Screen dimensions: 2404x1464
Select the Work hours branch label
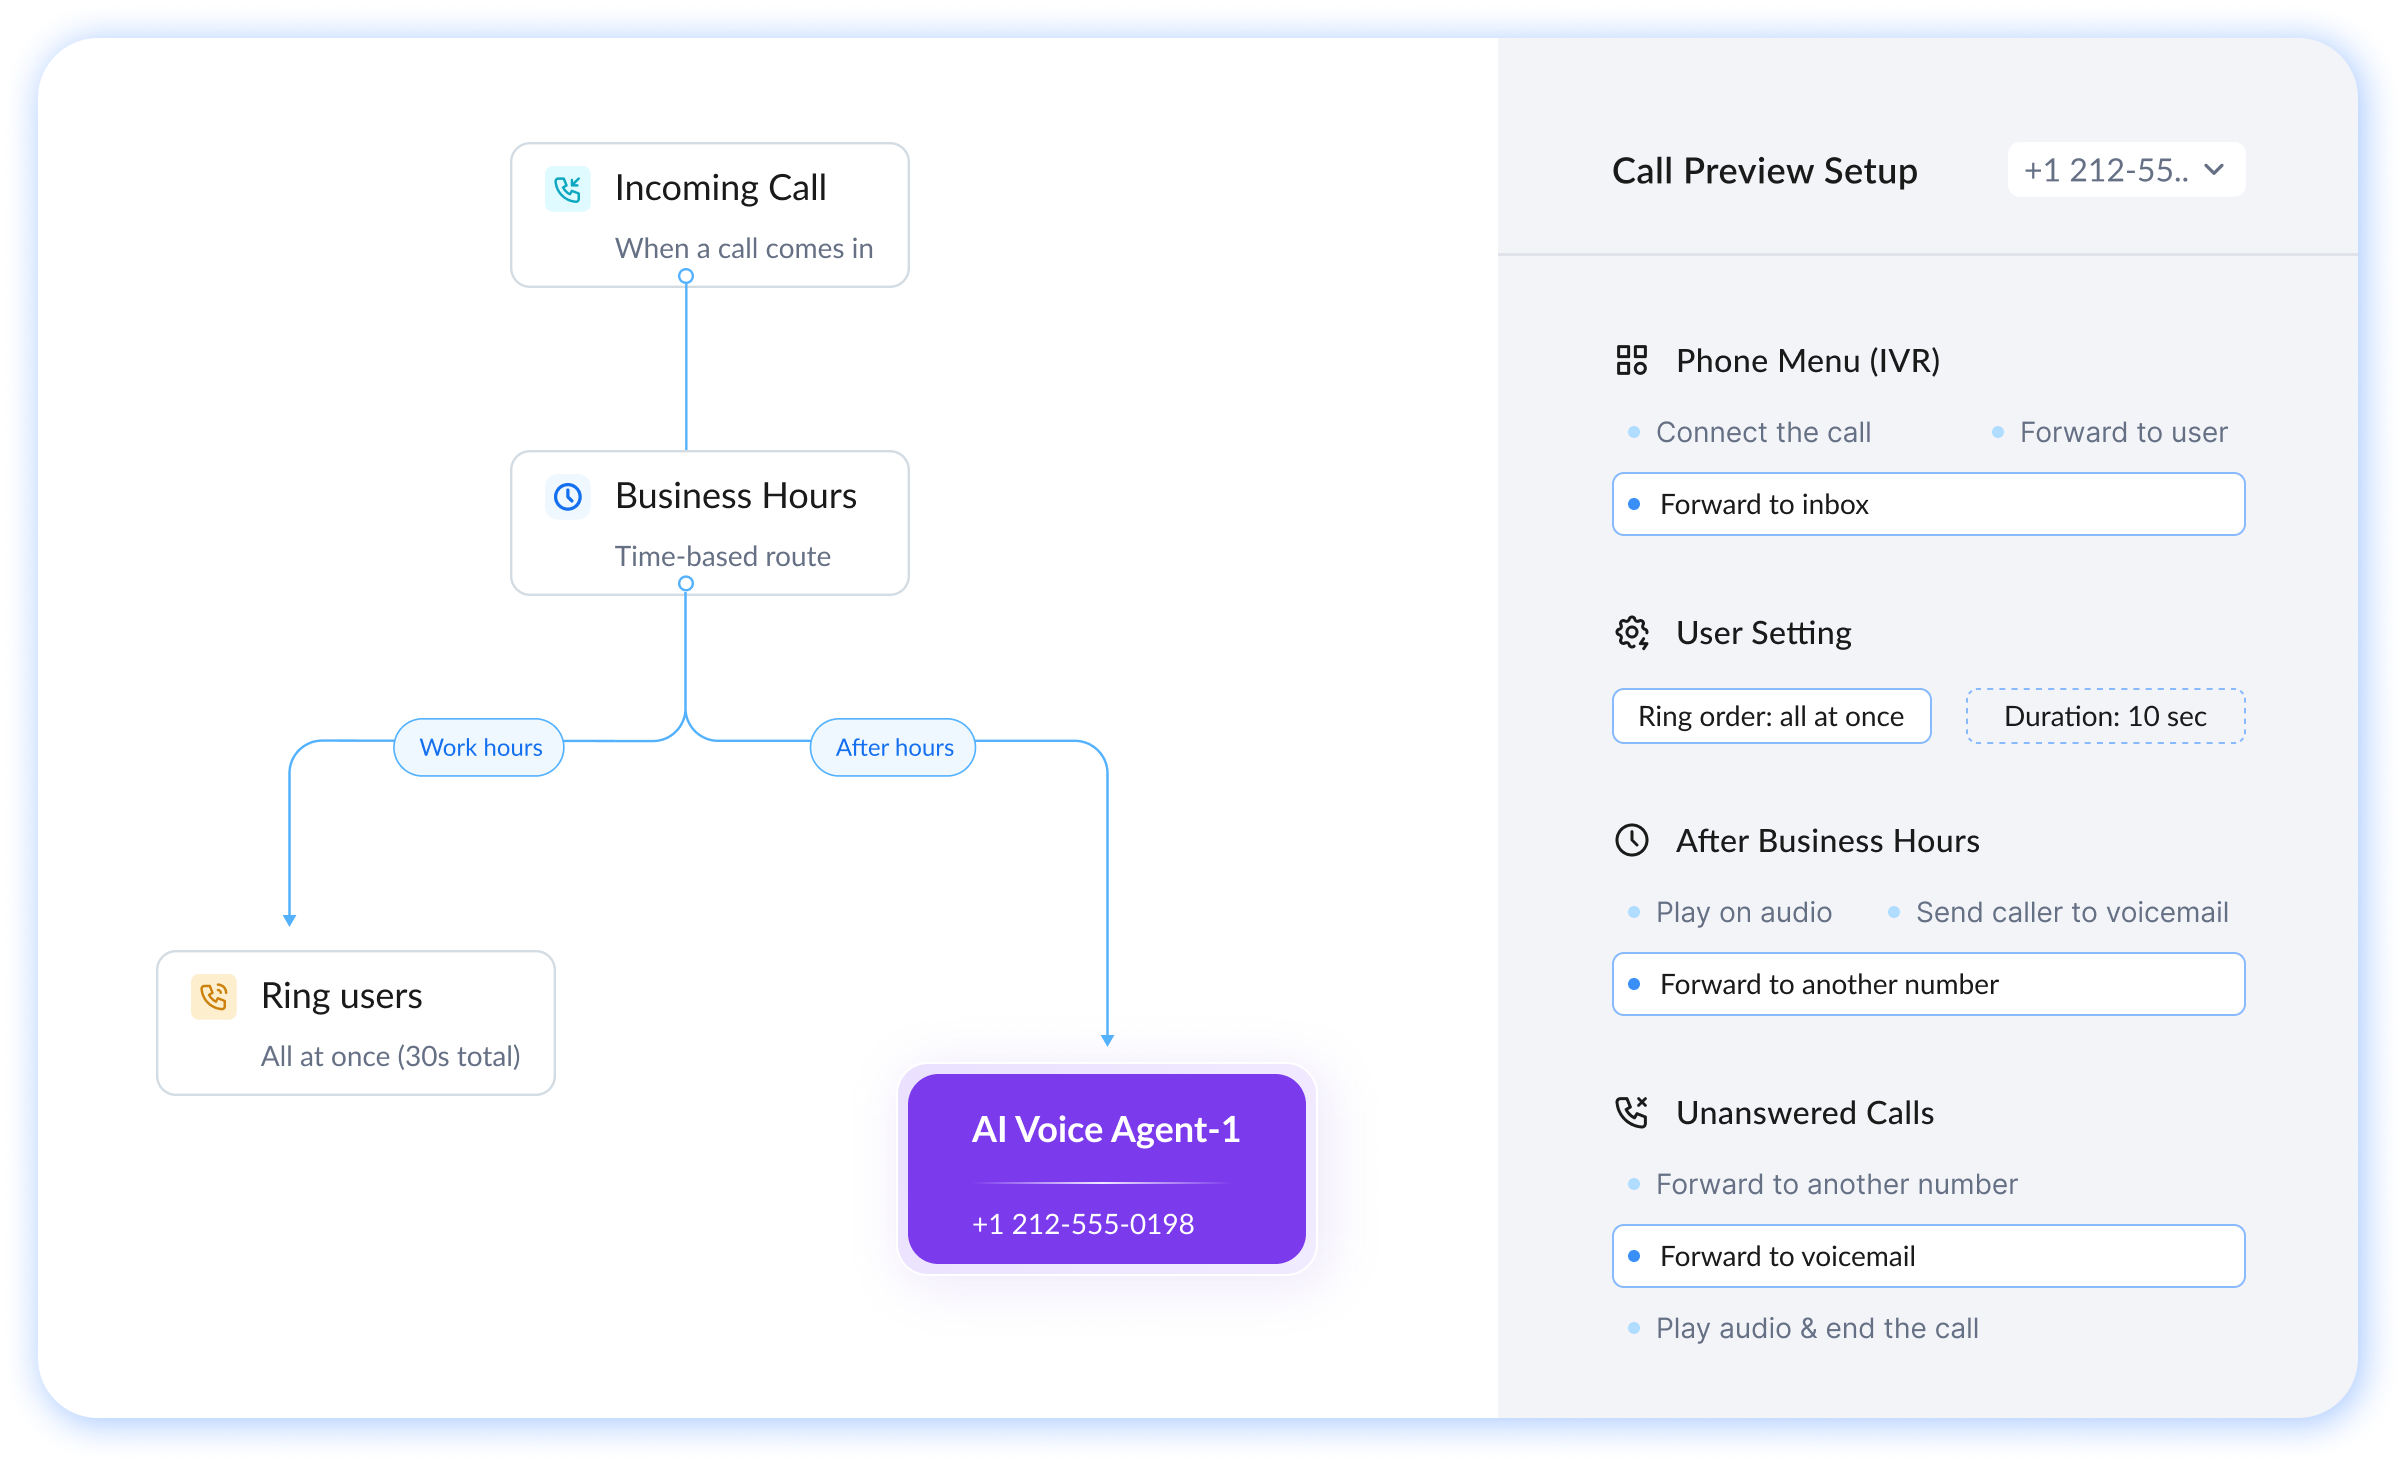click(x=480, y=747)
